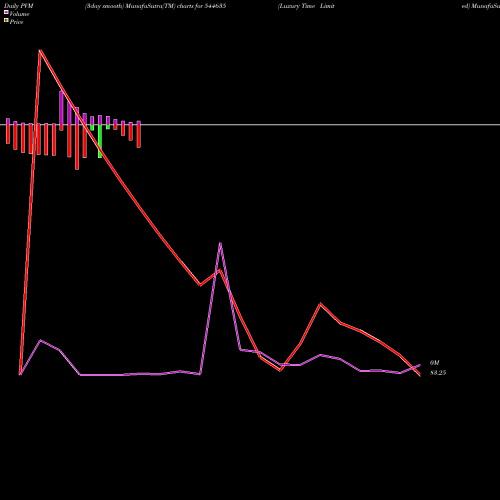The width and height of the screenshot is (500, 500).
Task: Click the purple volume line spike peak
Action: click(x=220, y=244)
